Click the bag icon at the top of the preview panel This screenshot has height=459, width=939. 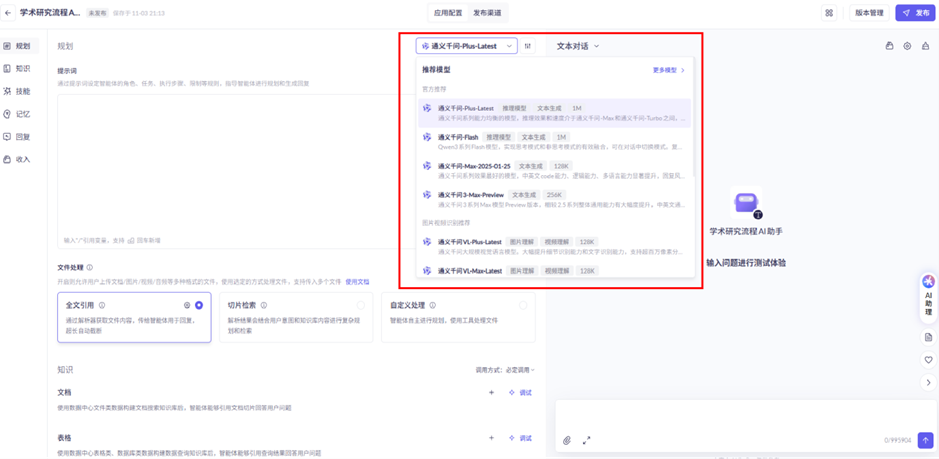click(x=889, y=46)
